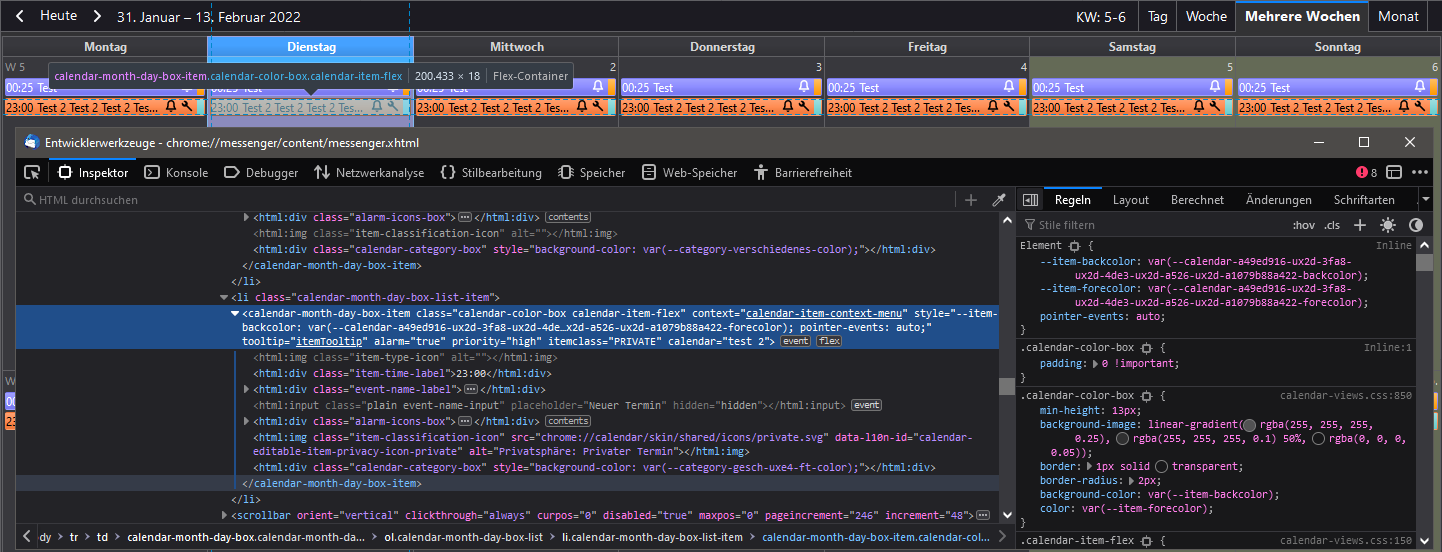Viewport: 1442px width, 552px height.
Task: Add a new CSS rule
Action: 1360,225
